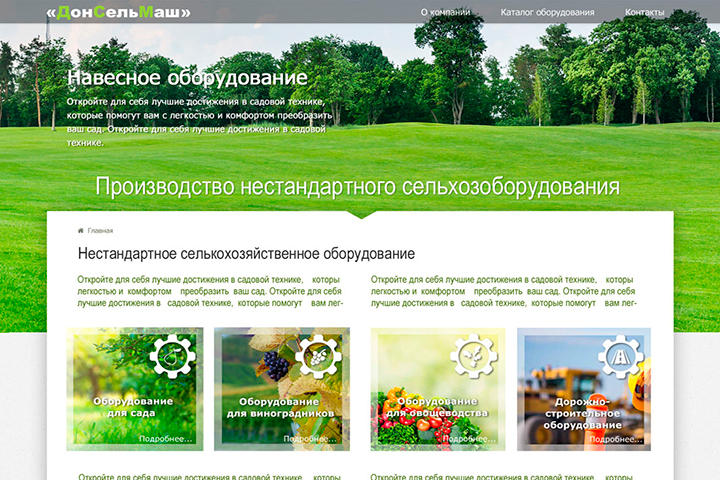Follow the Главная breadcrumb link
720x480 pixels.
[x=100, y=231]
